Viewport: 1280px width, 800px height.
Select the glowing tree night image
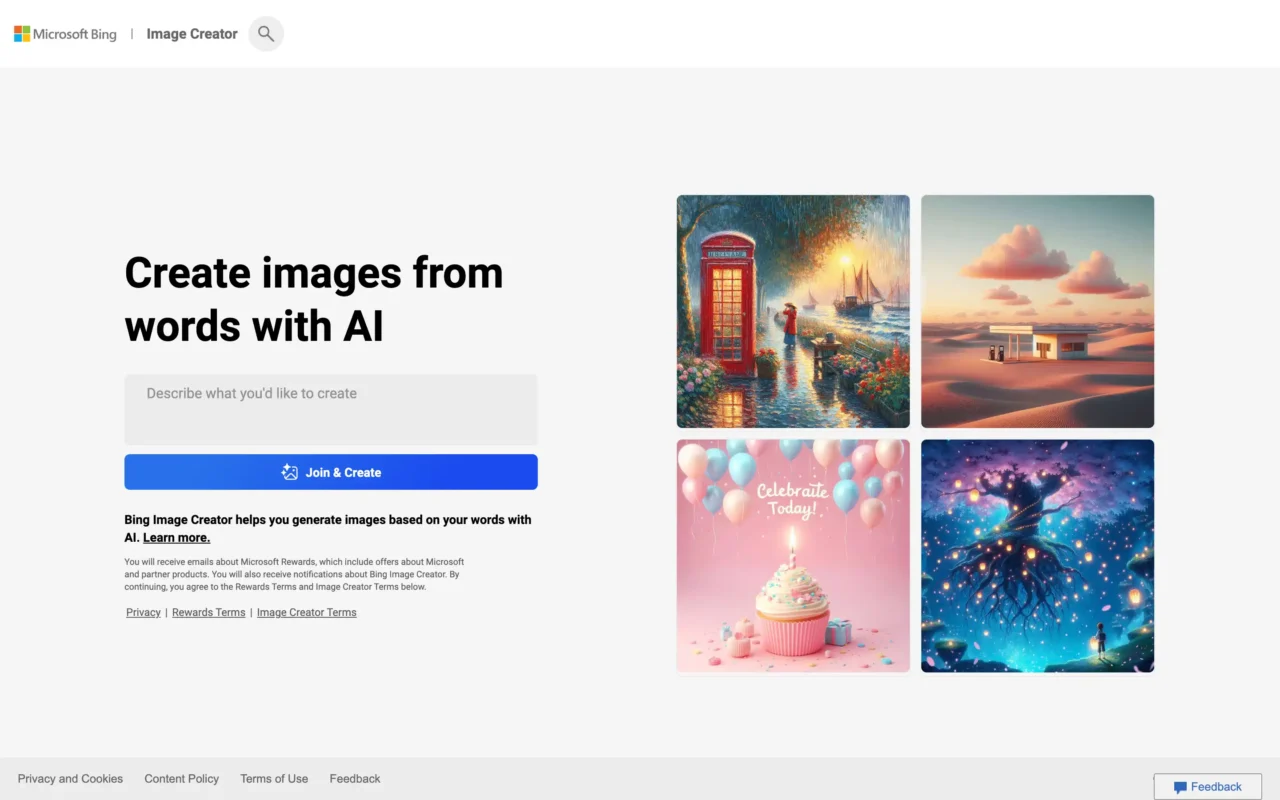[x=1037, y=556]
